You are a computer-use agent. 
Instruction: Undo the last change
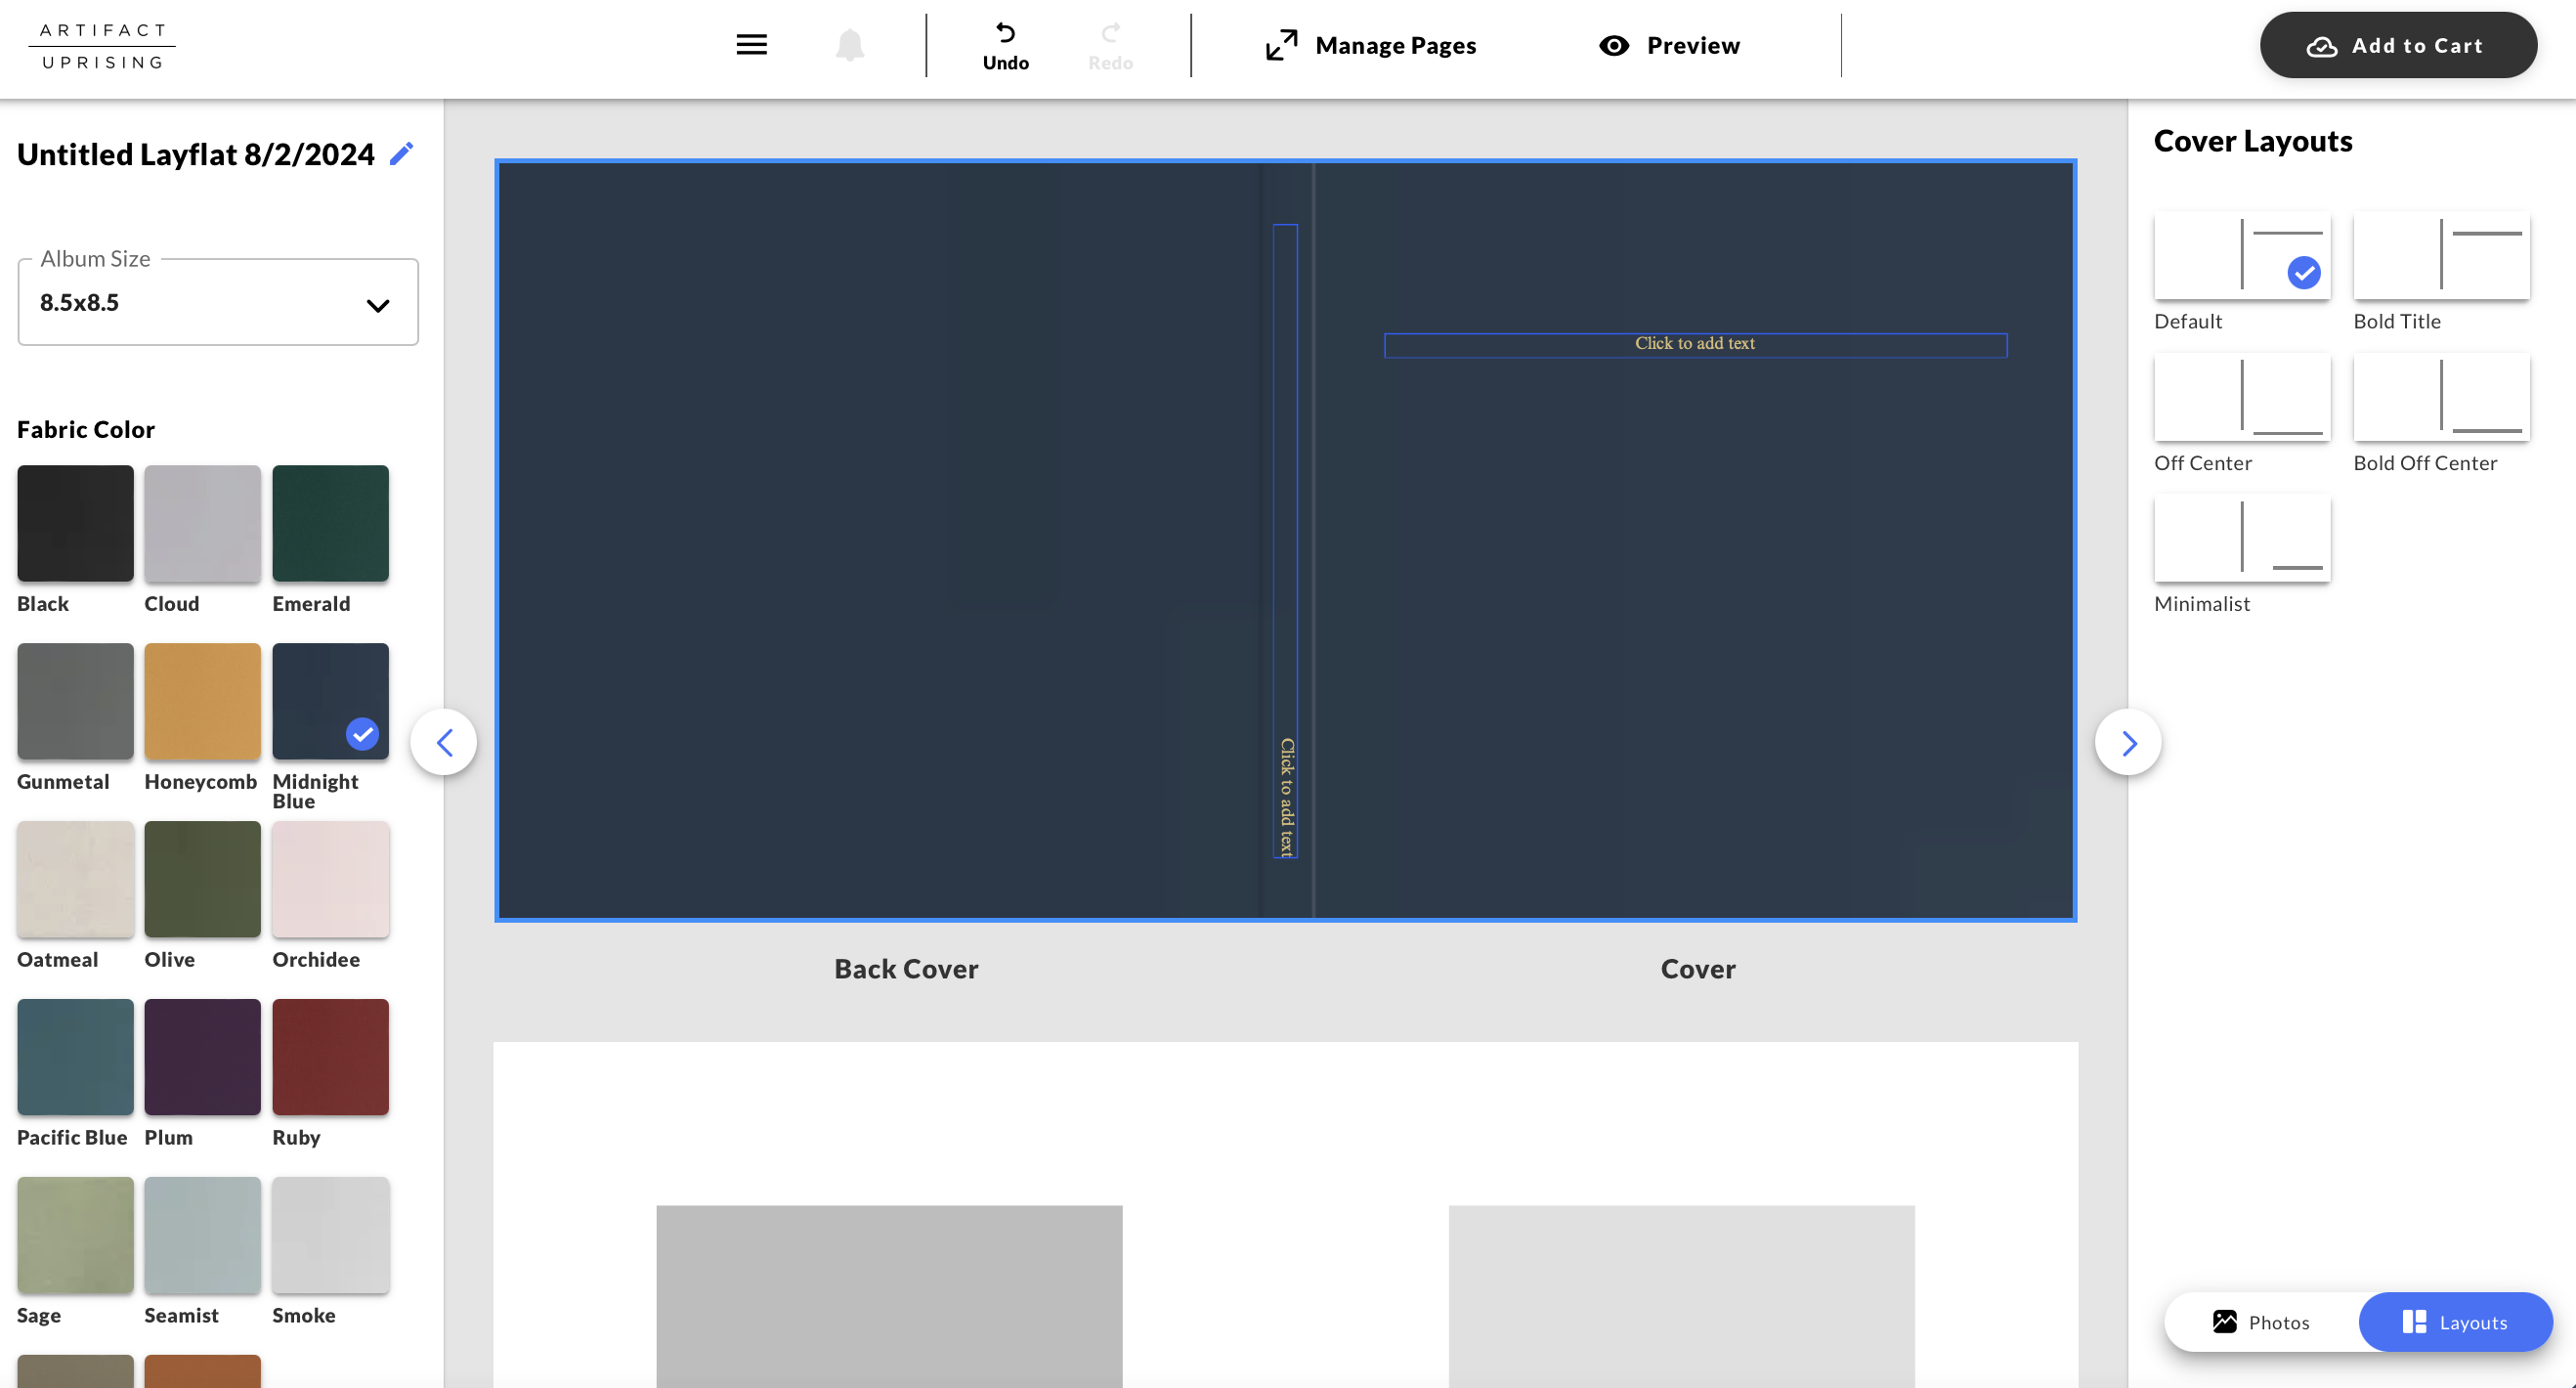pos(1005,47)
